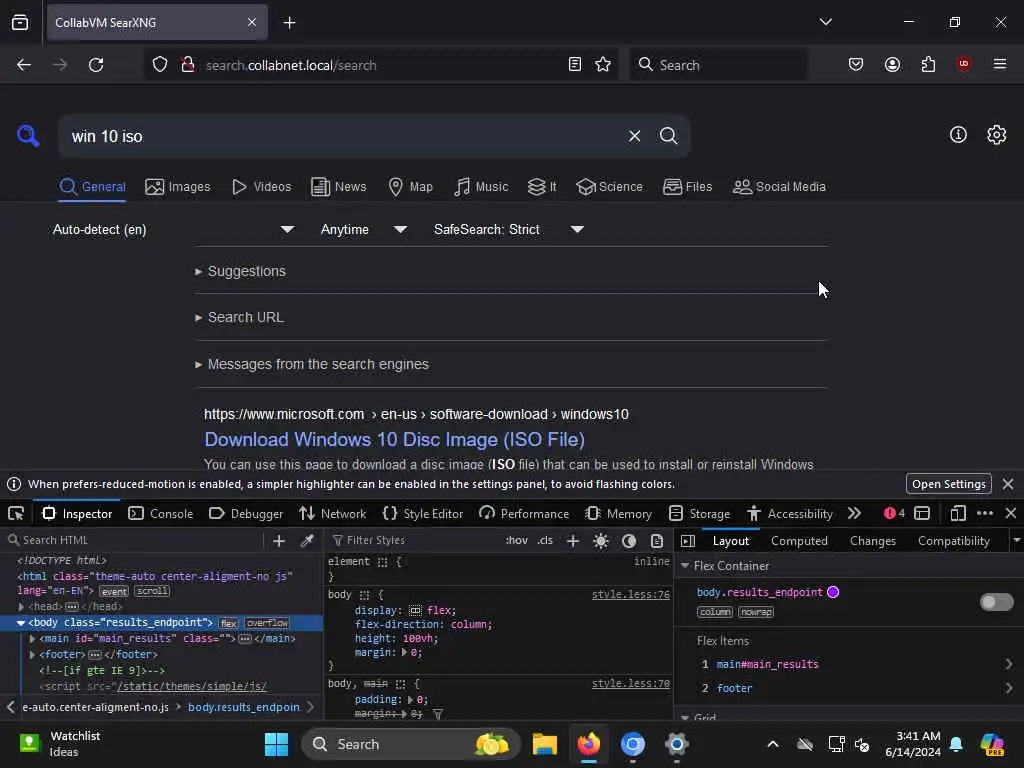
Task: Open the Anytime time range dropdown
Action: point(363,229)
